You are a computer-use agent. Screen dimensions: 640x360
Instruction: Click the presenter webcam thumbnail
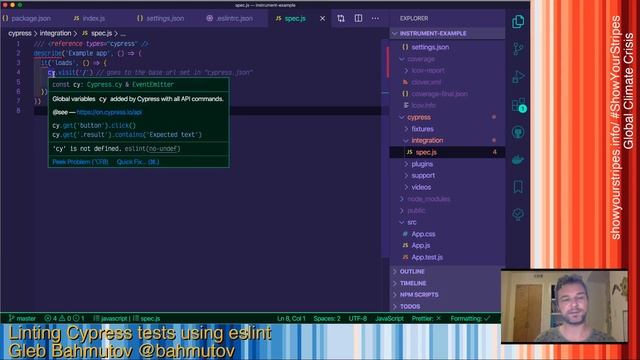pos(564,306)
